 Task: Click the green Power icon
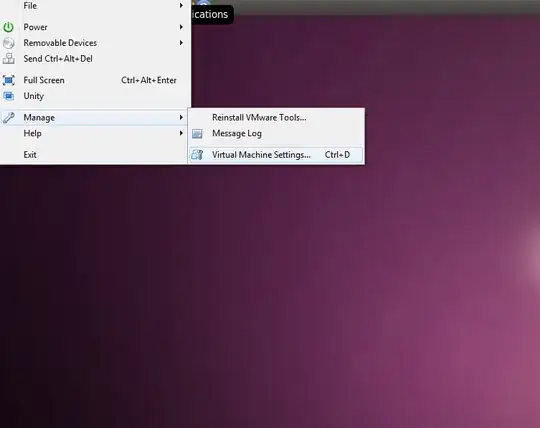coord(8,27)
